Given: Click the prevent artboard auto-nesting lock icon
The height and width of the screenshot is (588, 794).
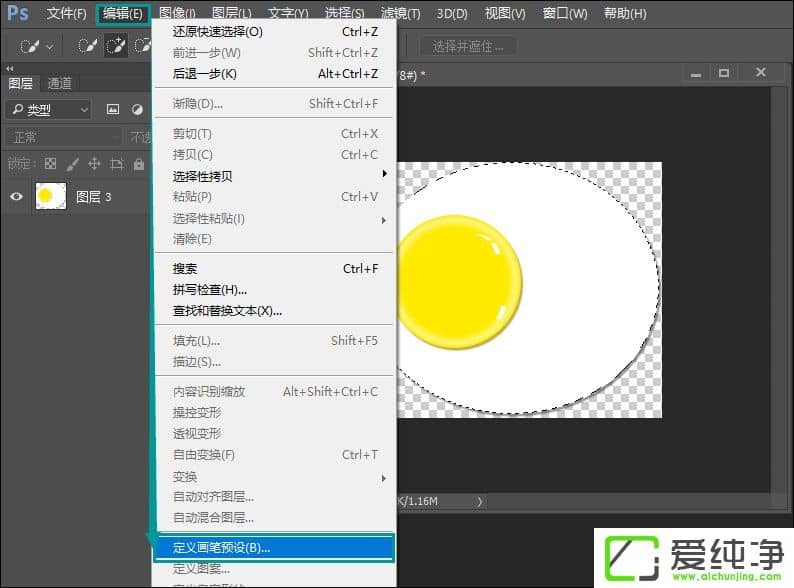Looking at the screenshot, I should click(117, 164).
